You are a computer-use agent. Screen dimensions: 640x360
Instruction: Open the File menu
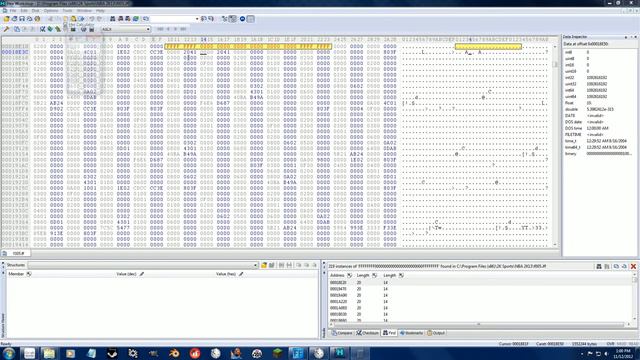click(13, 11)
